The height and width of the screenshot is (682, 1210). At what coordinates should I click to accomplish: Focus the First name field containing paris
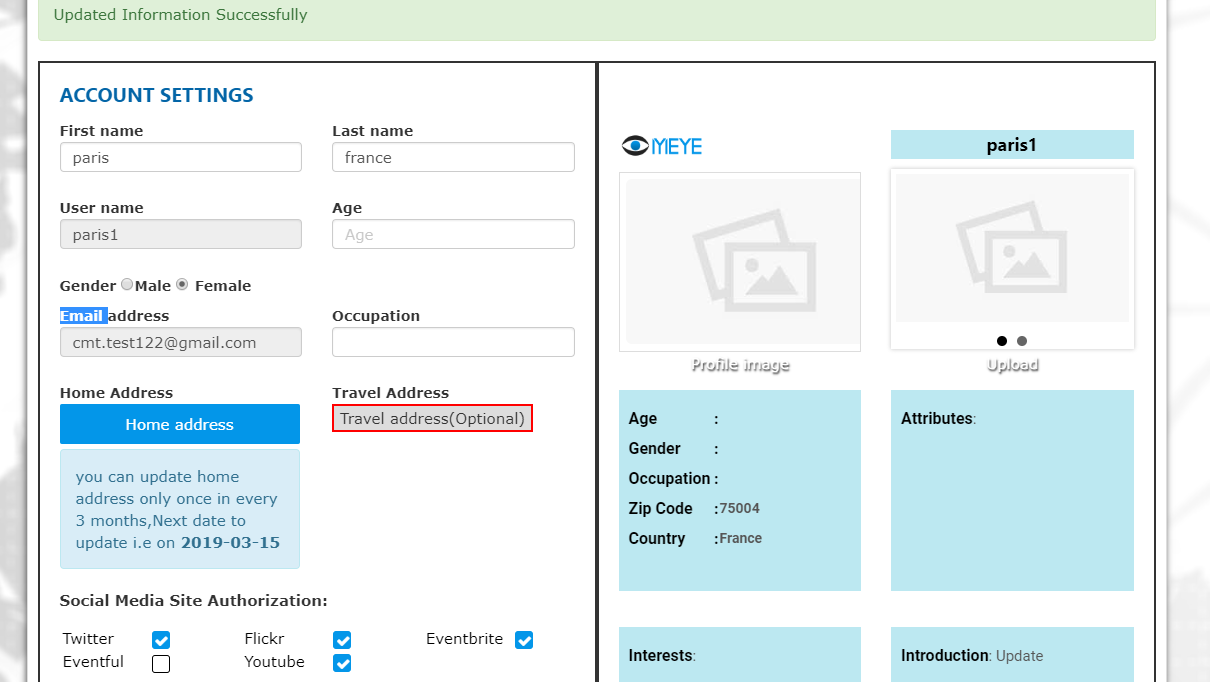(x=181, y=157)
